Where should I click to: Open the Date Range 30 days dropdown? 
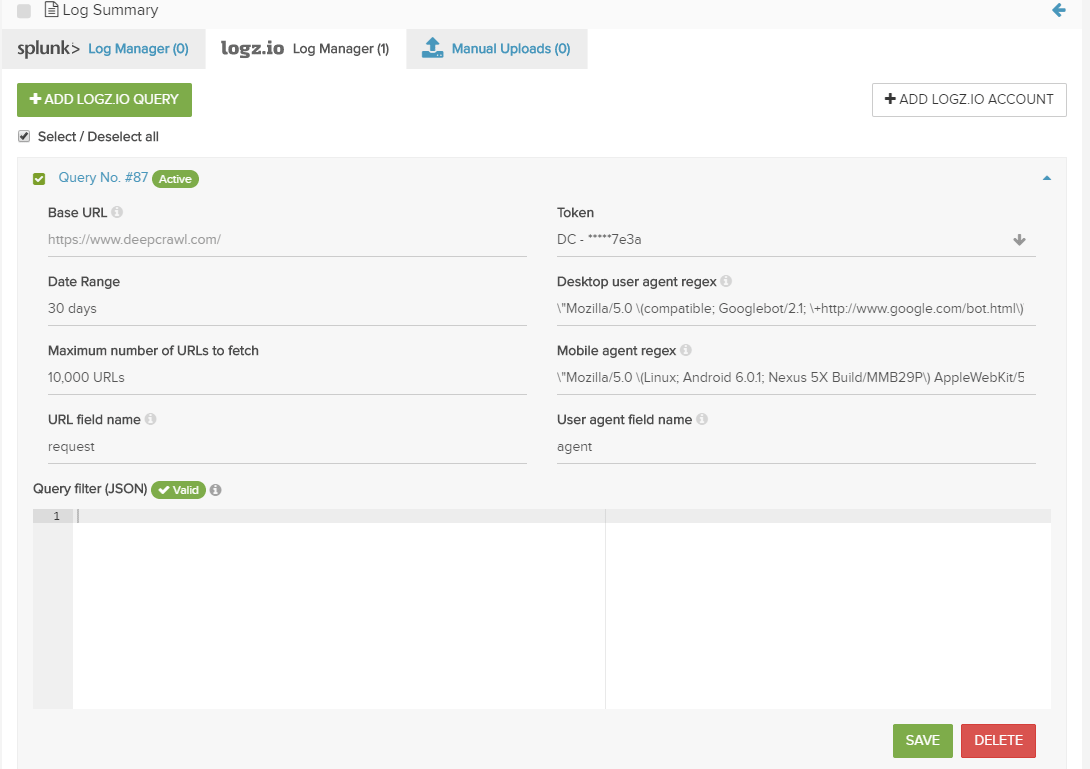tap(287, 309)
